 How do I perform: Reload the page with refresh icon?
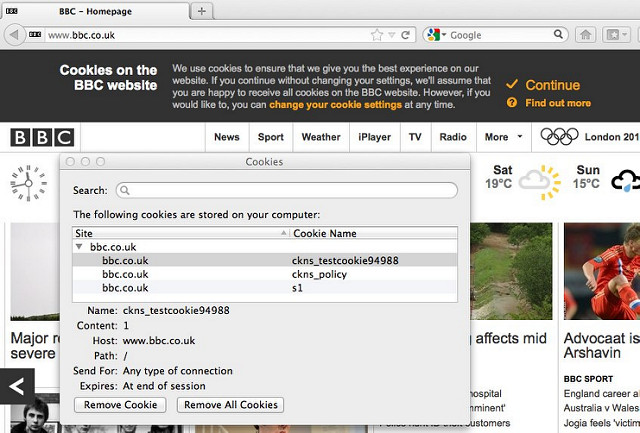point(405,35)
